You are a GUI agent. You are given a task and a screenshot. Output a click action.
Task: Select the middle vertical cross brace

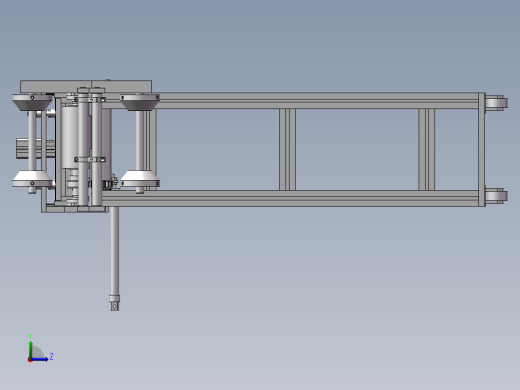pyautogui.click(x=287, y=149)
